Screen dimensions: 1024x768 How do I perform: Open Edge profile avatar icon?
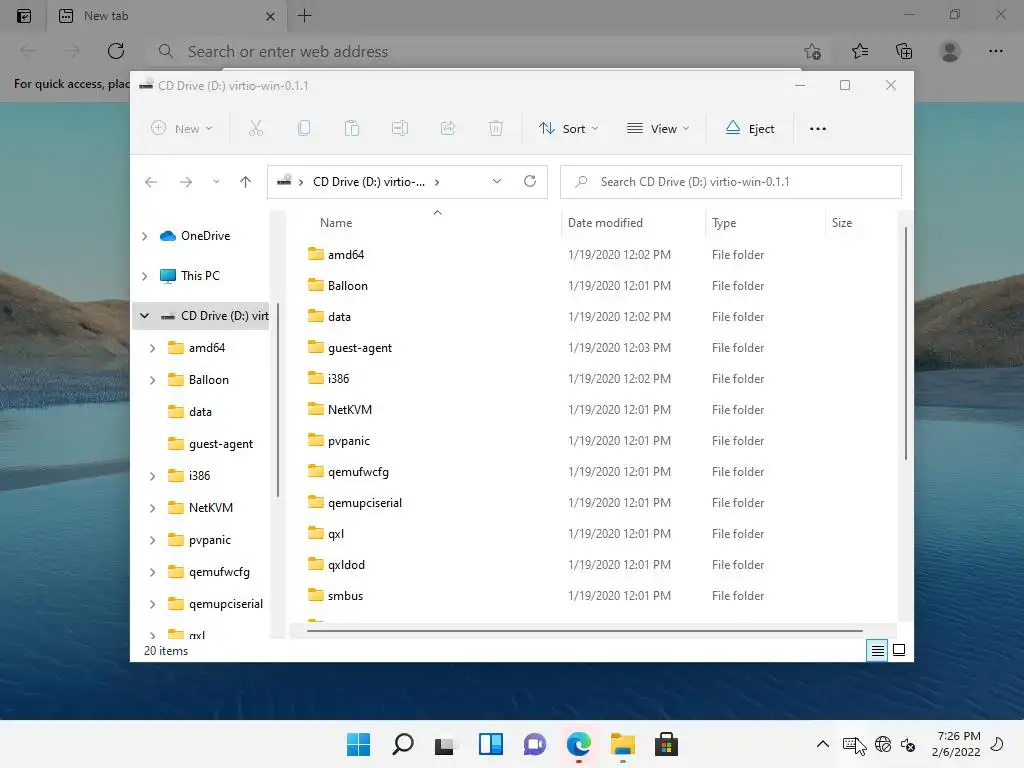click(x=950, y=51)
